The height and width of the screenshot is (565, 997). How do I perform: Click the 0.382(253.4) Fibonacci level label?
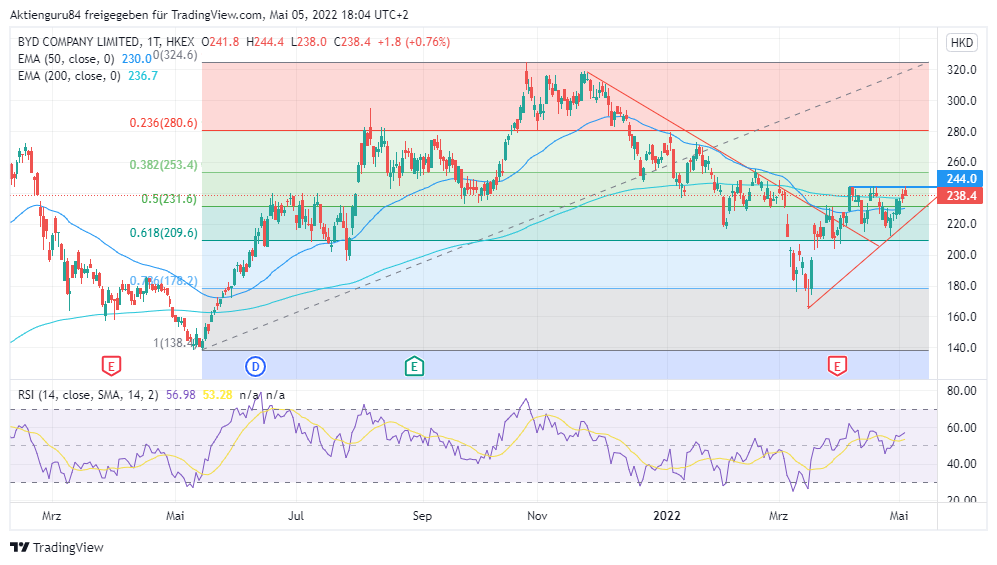point(163,165)
